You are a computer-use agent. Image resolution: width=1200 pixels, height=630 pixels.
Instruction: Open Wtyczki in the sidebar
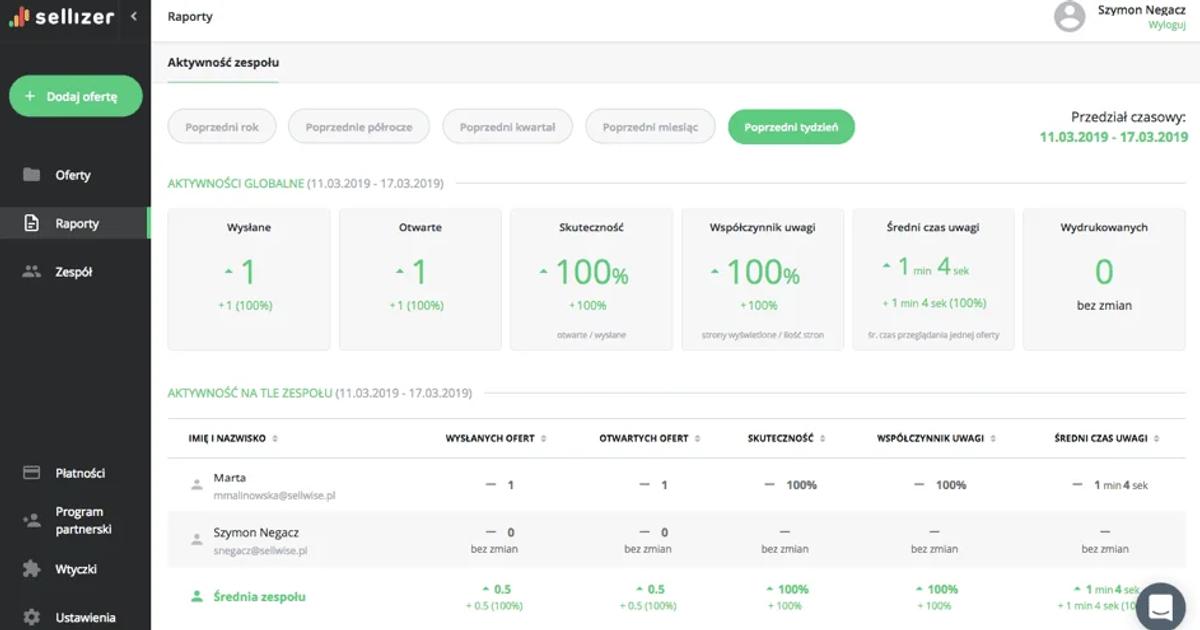(x=76, y=569)
